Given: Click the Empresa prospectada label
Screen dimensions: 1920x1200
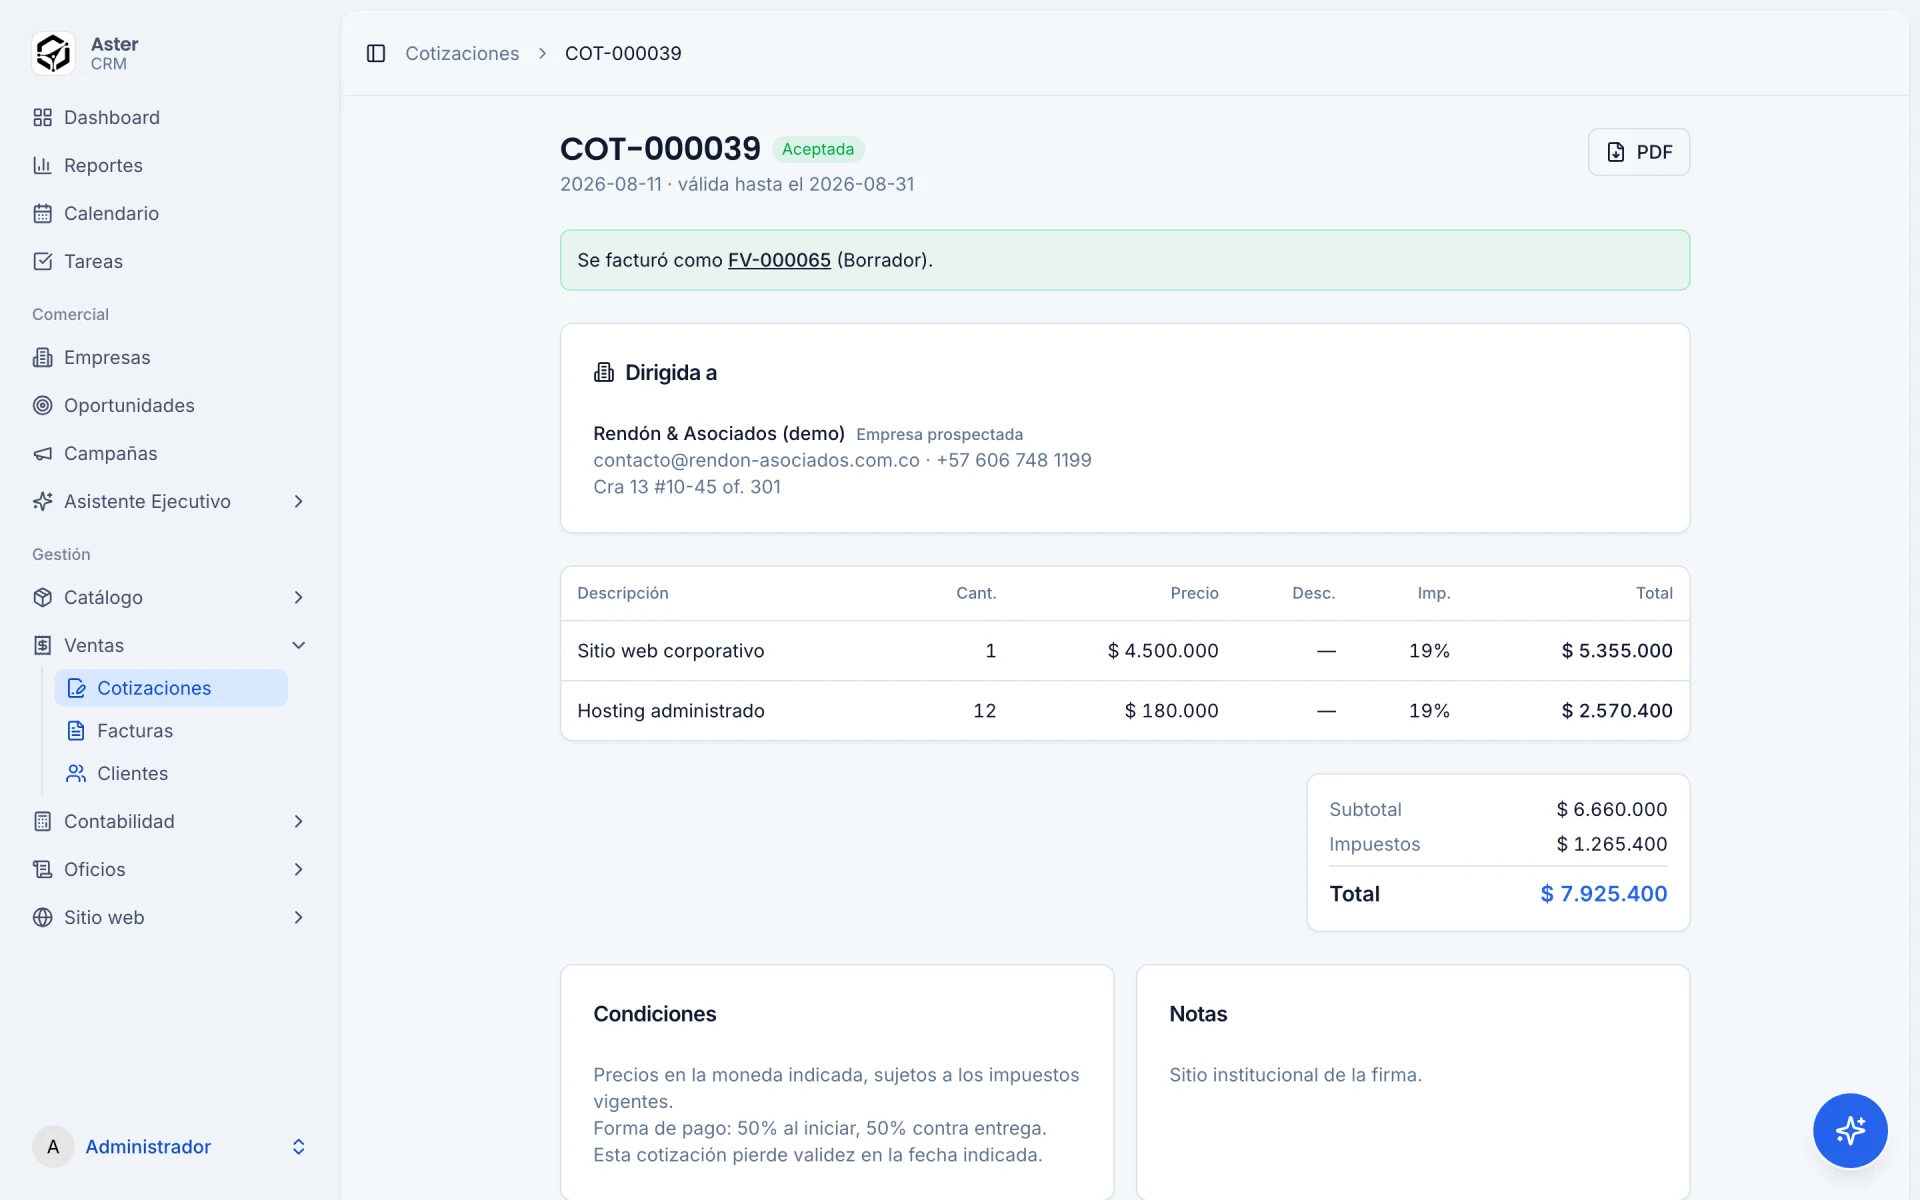Looking at the screenshot, I should (x=939, y=434).
